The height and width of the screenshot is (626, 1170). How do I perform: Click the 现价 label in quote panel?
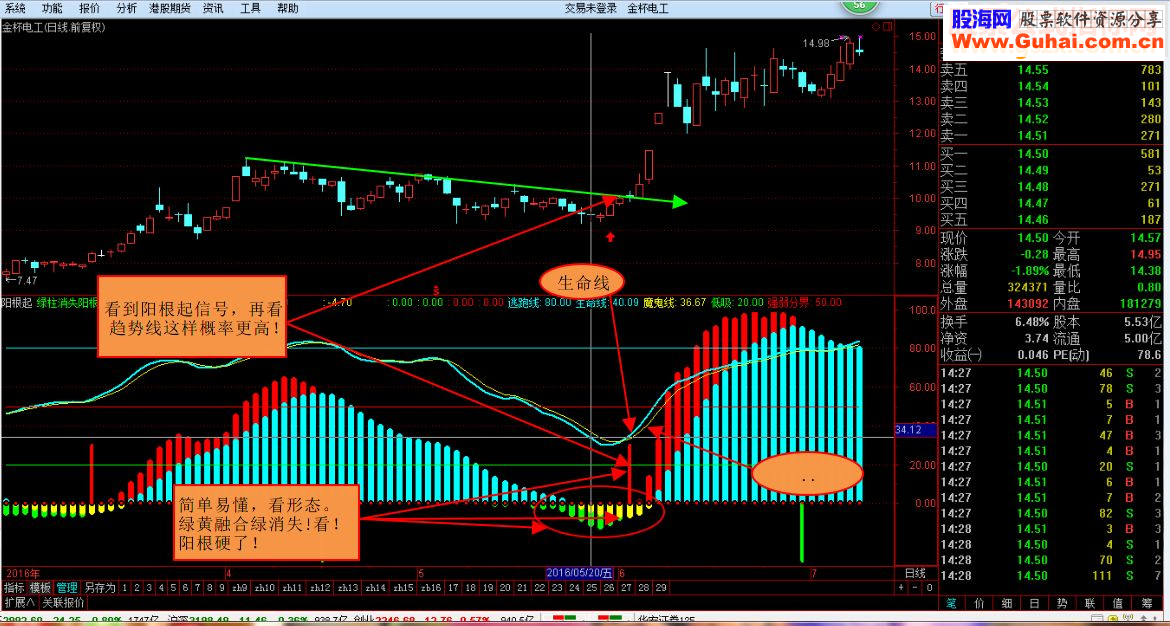tap(952, 238)
